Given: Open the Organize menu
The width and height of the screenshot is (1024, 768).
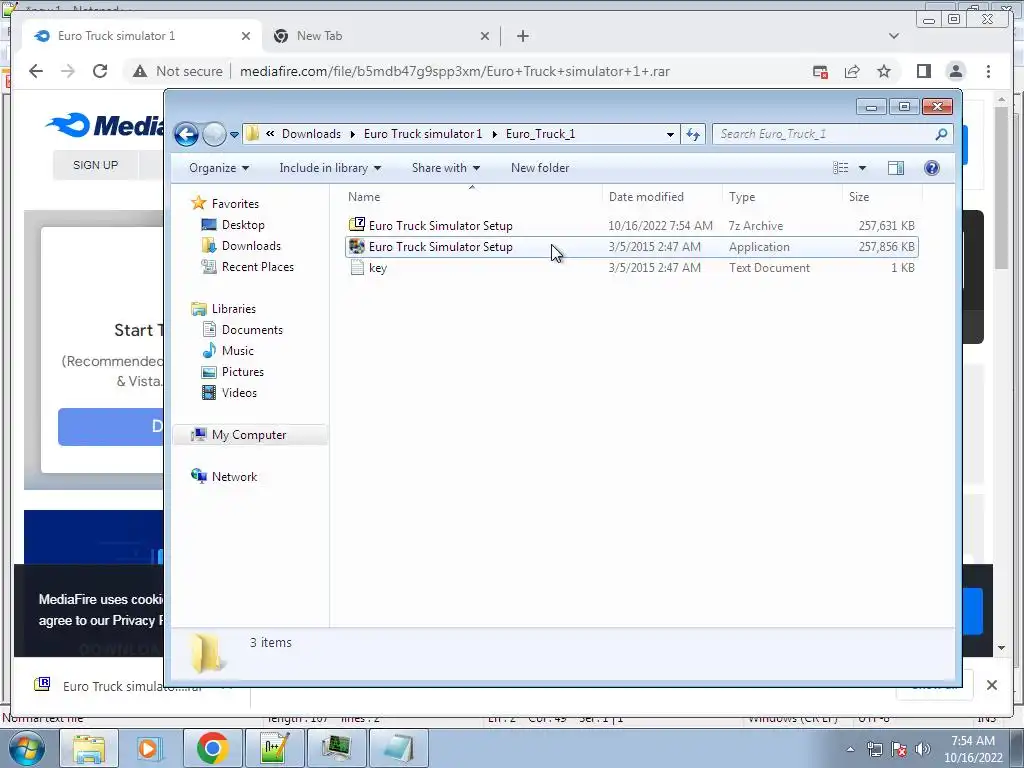Looking at the screenshot, I should 219,168.
